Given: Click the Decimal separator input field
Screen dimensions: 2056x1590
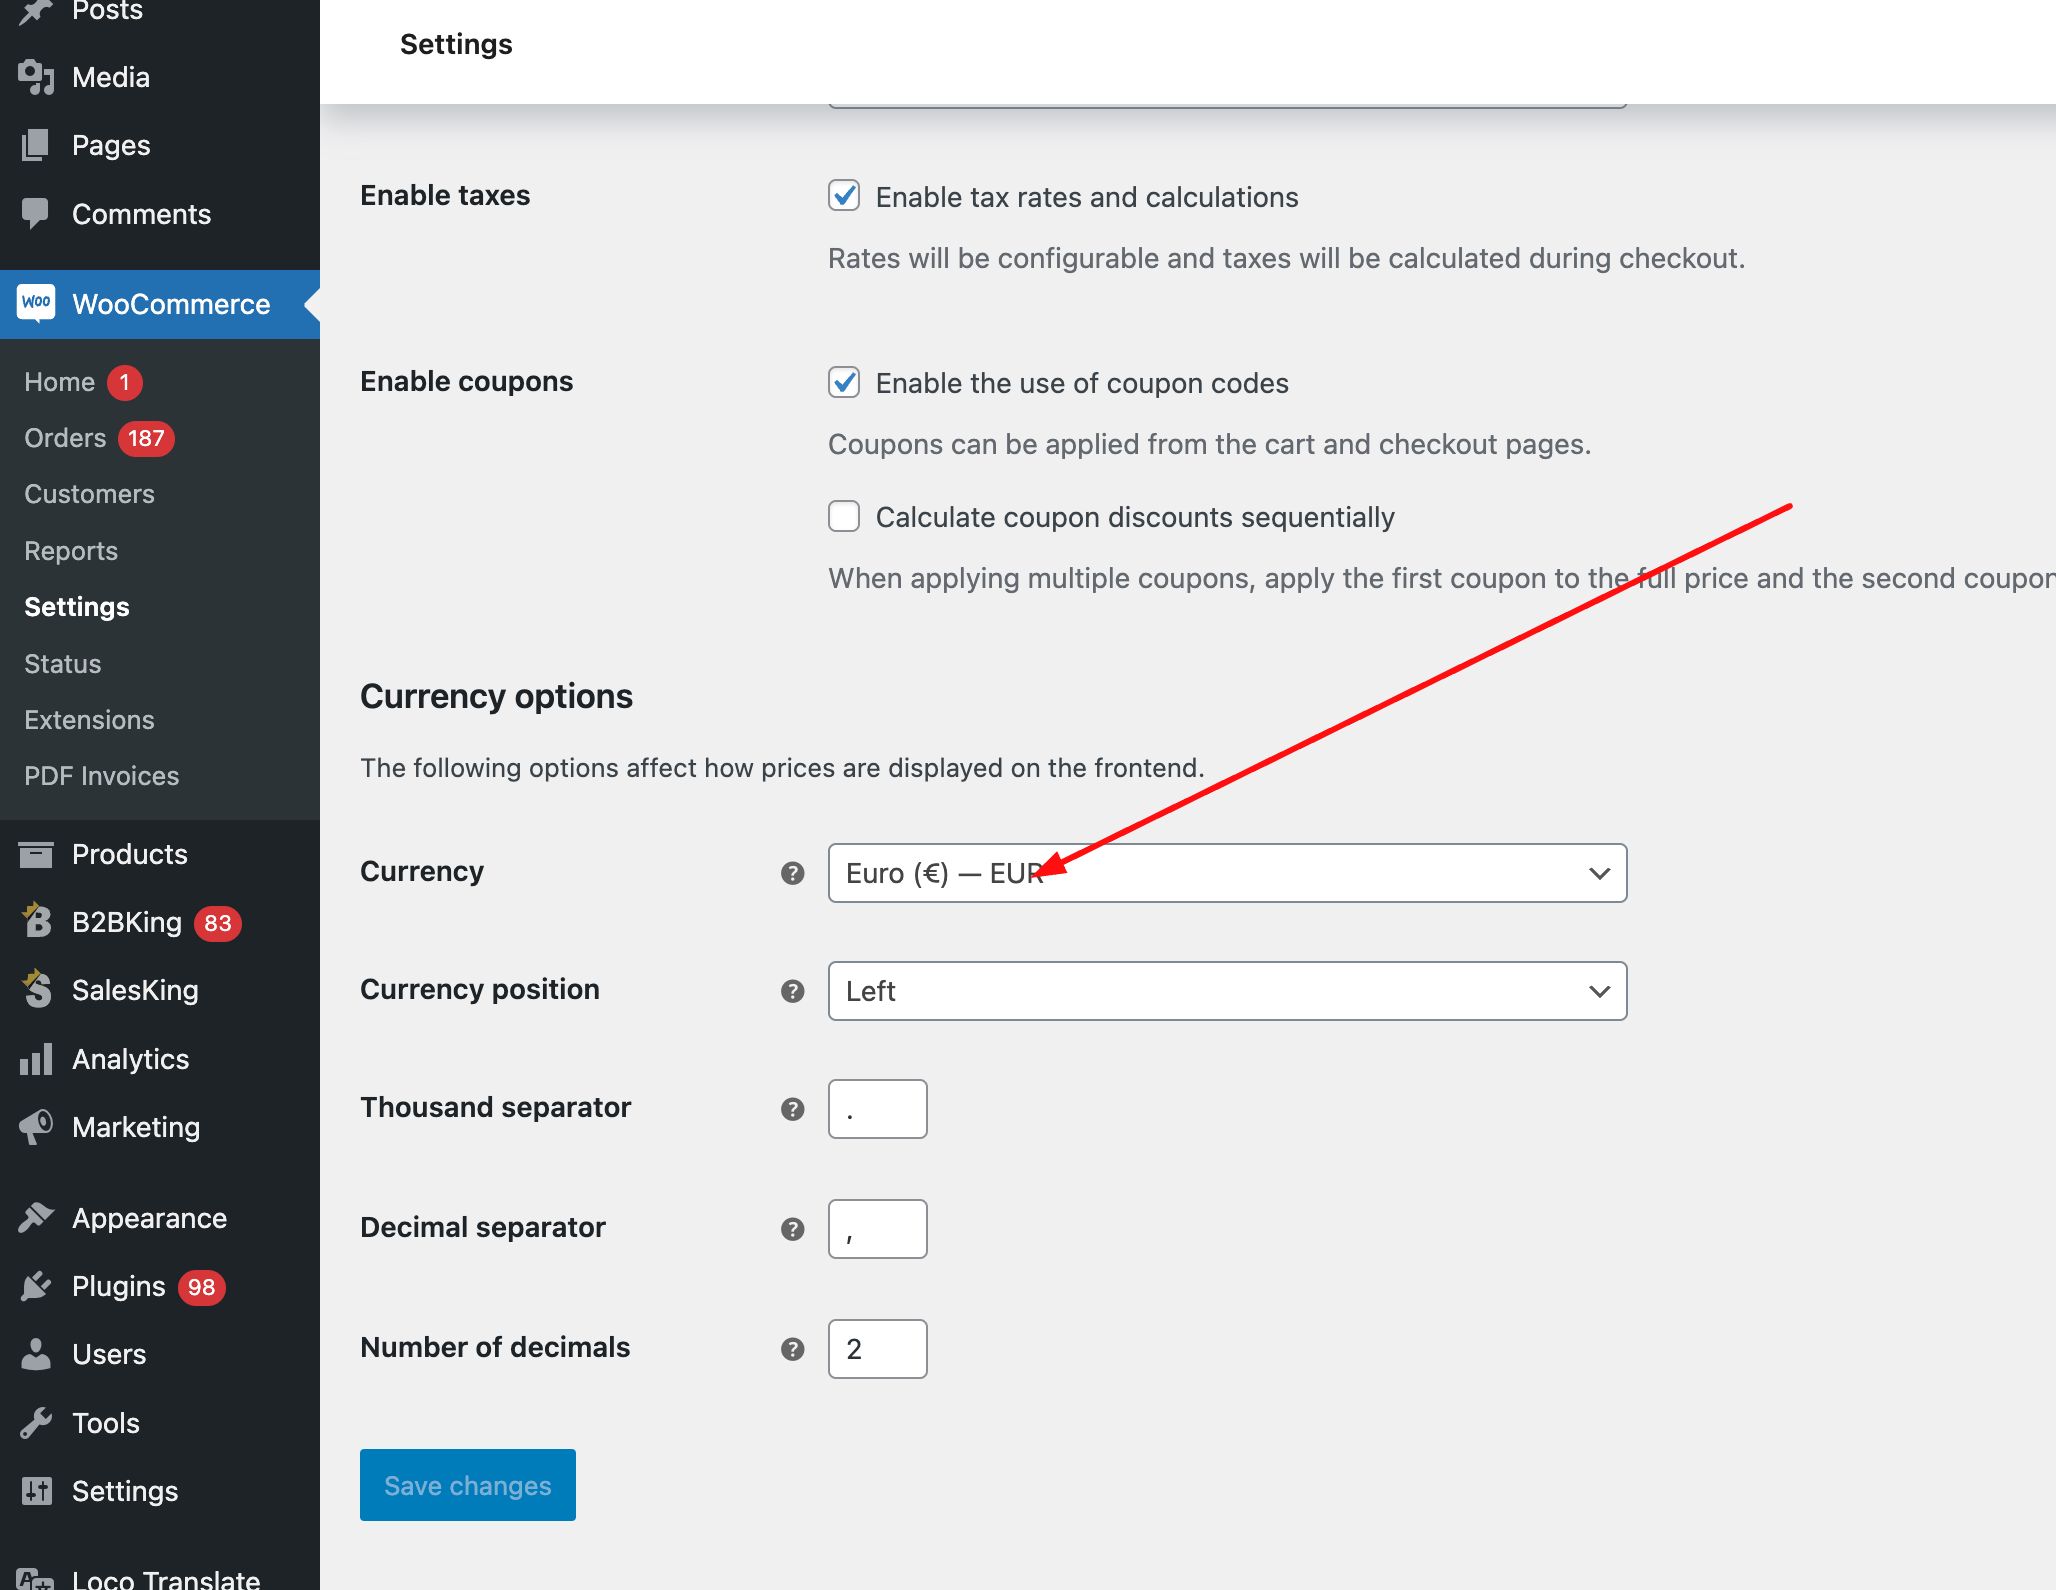Looking at the screenshot, I should [876, 1228].
